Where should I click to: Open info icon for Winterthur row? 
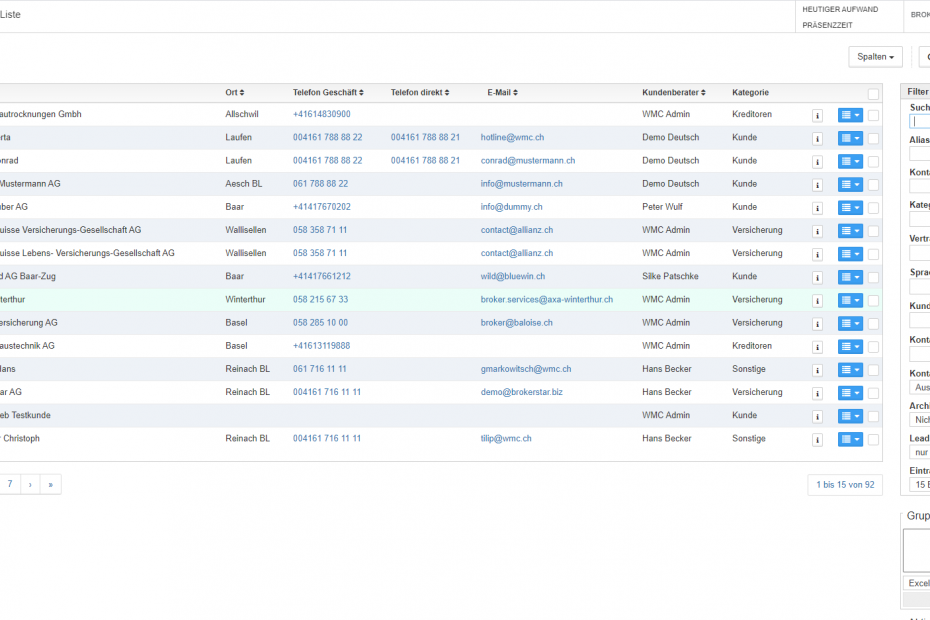(x=817, y=301)
